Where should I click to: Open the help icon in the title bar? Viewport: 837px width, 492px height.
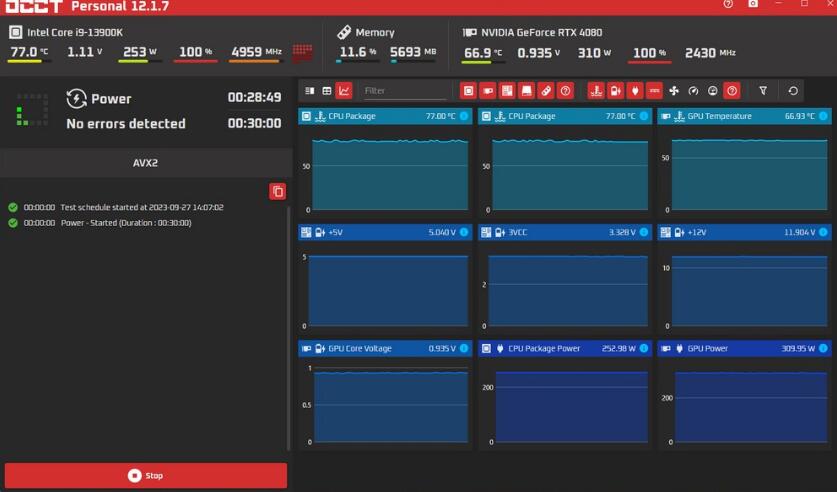point(728,4)
